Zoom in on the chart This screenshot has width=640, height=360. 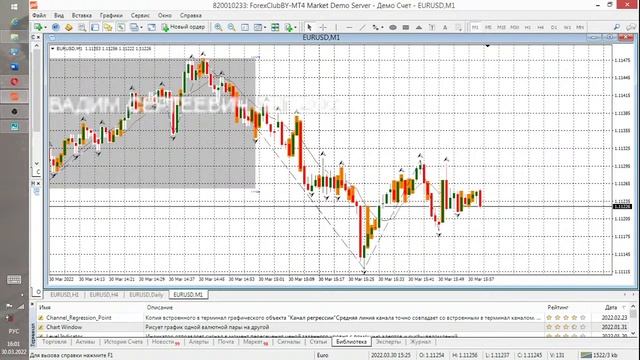click(x=218, y=27)
